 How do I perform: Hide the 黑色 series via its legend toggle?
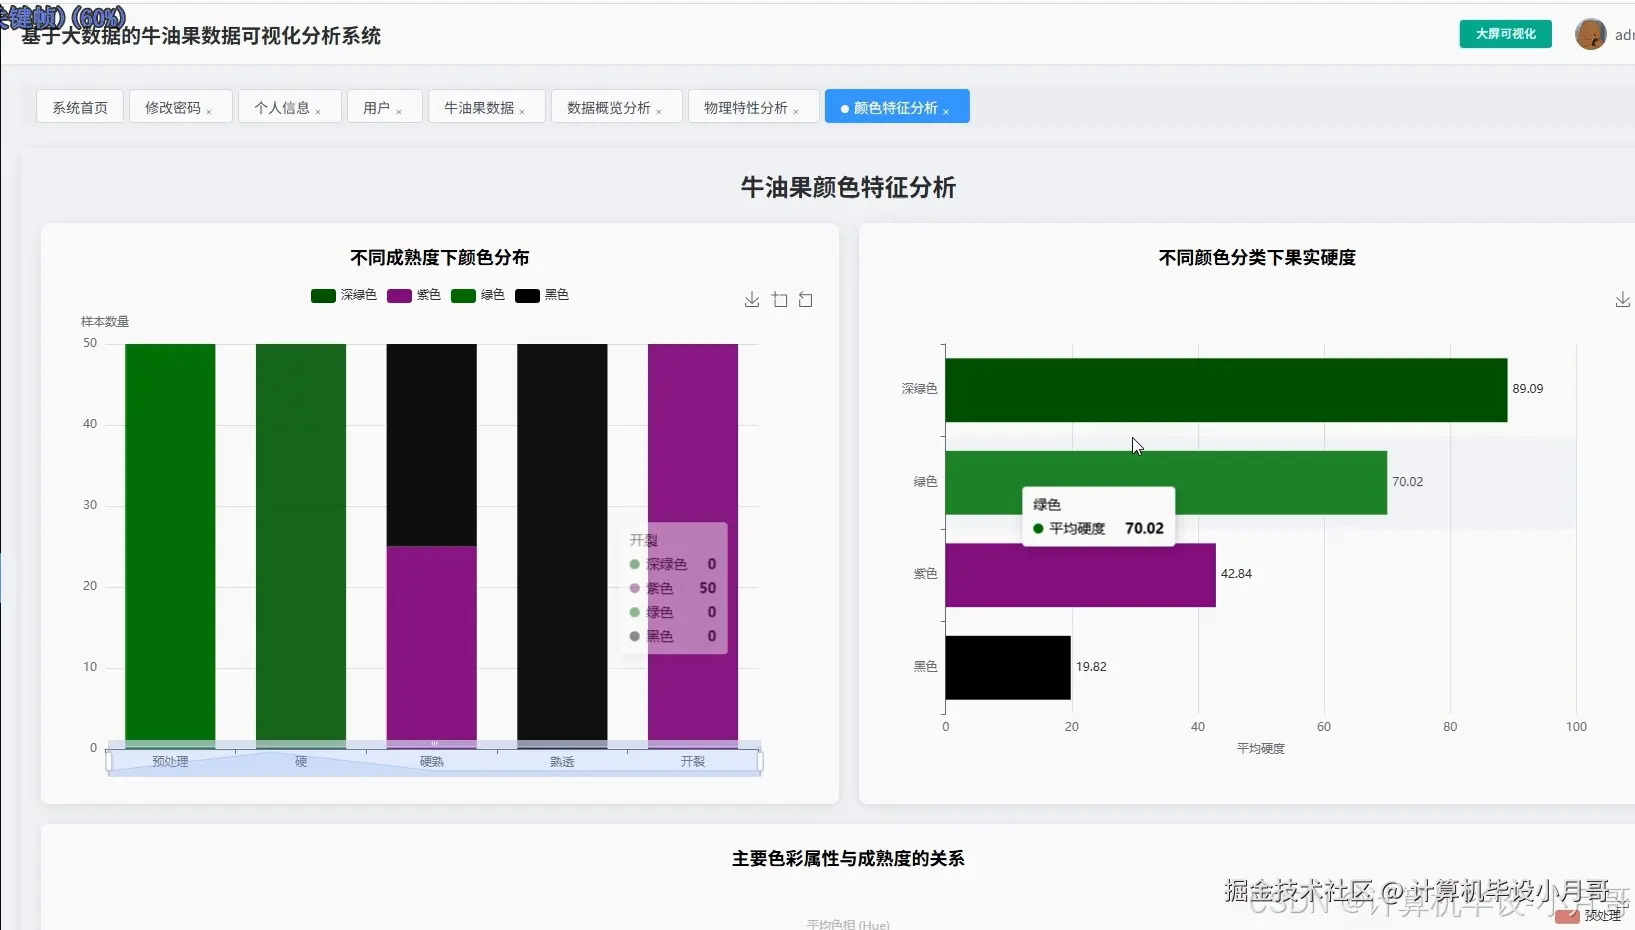(542, 295)
